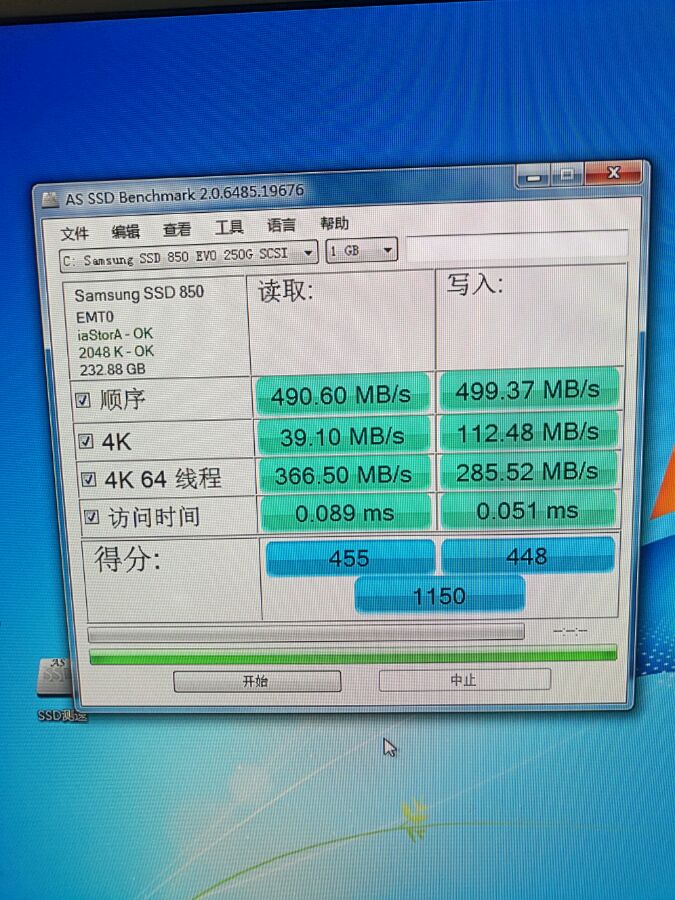Click the 读取: read column header
The image size is (675, 900).
click(x=286, y=292)
